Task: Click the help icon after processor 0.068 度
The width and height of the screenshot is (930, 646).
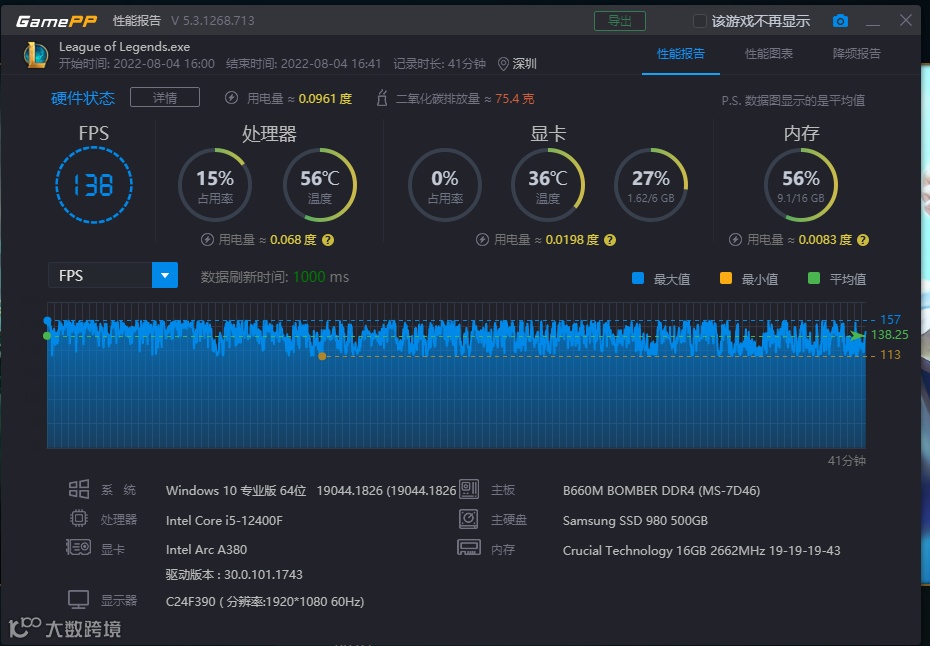Action: (x=327, y=240)
